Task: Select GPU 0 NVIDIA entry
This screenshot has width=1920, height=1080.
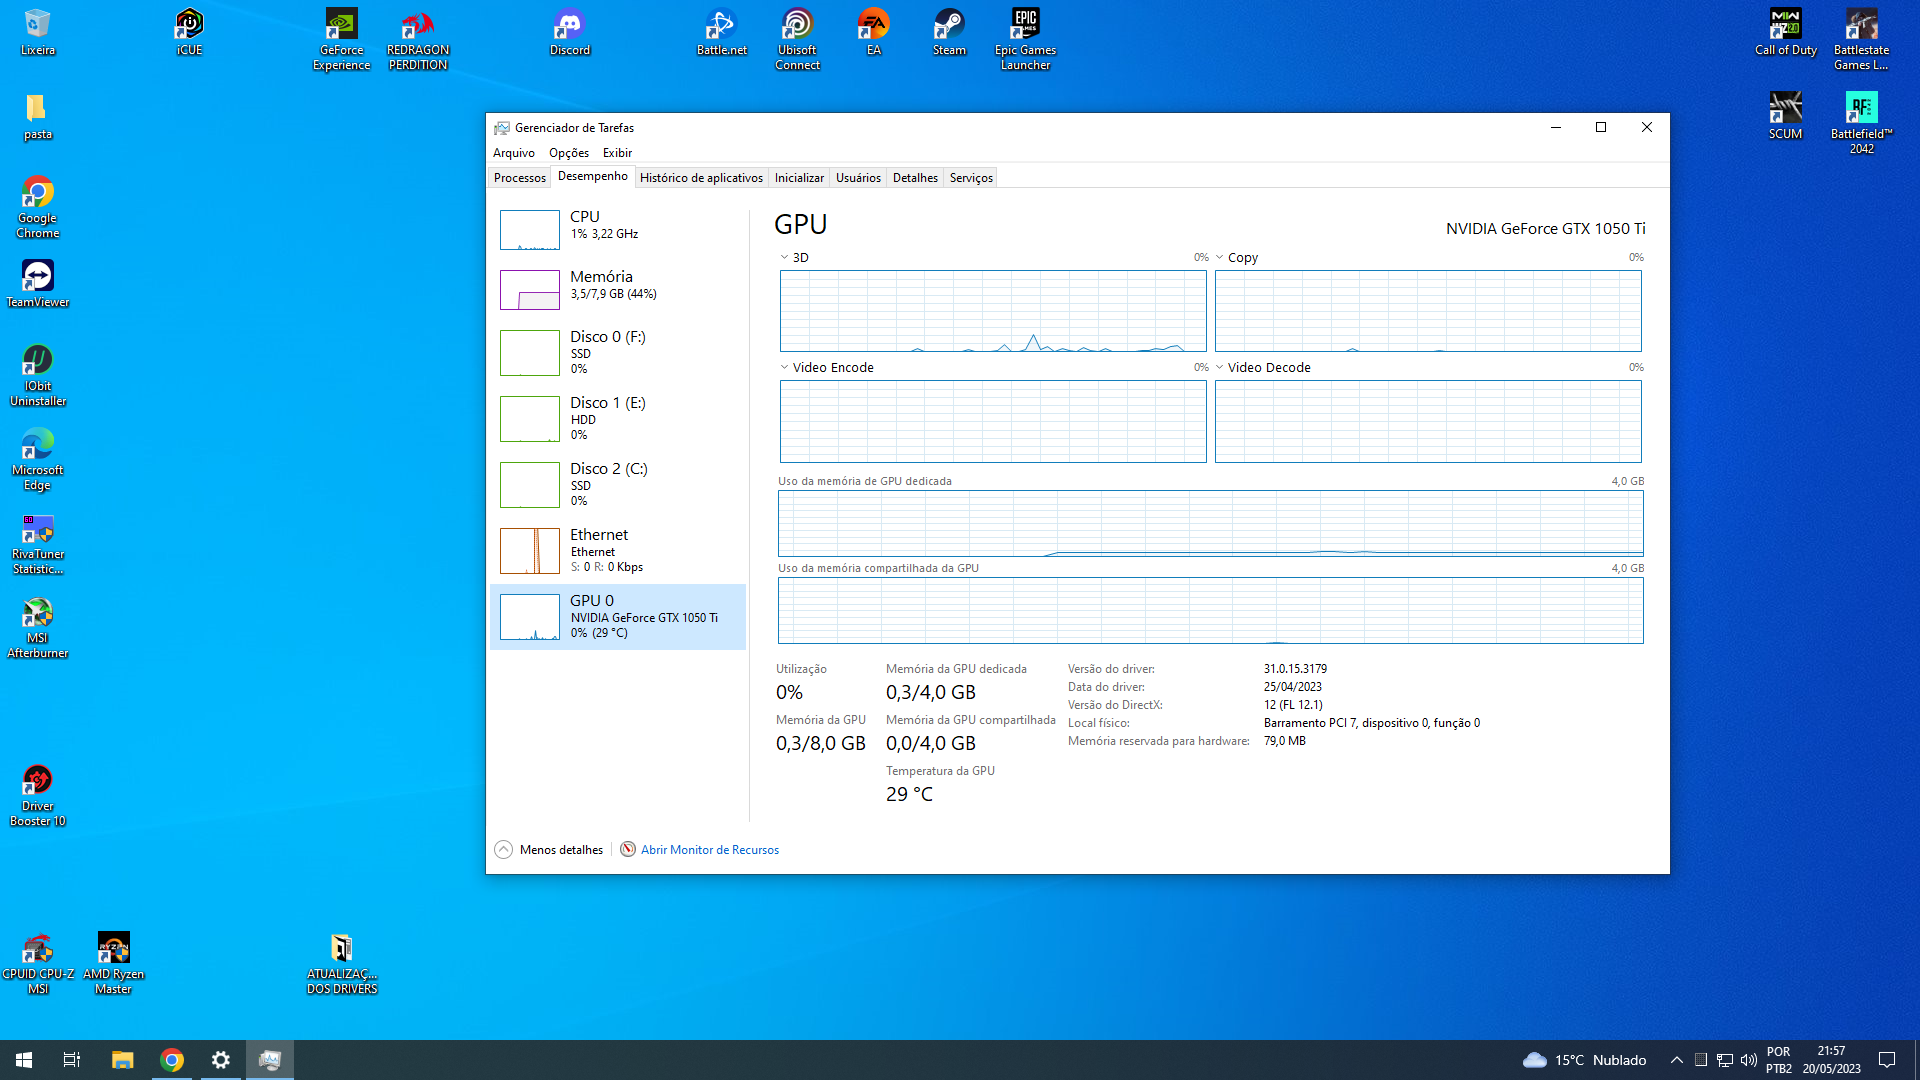Action: [618, 616]
